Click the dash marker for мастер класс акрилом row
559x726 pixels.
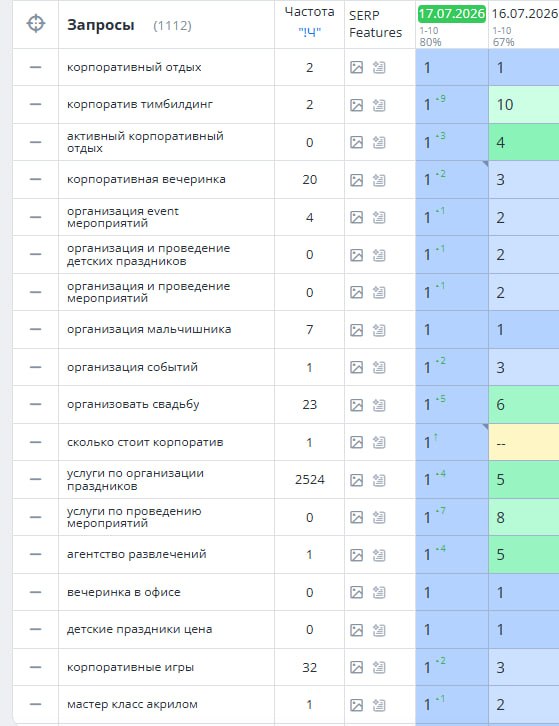click(36, 704)
